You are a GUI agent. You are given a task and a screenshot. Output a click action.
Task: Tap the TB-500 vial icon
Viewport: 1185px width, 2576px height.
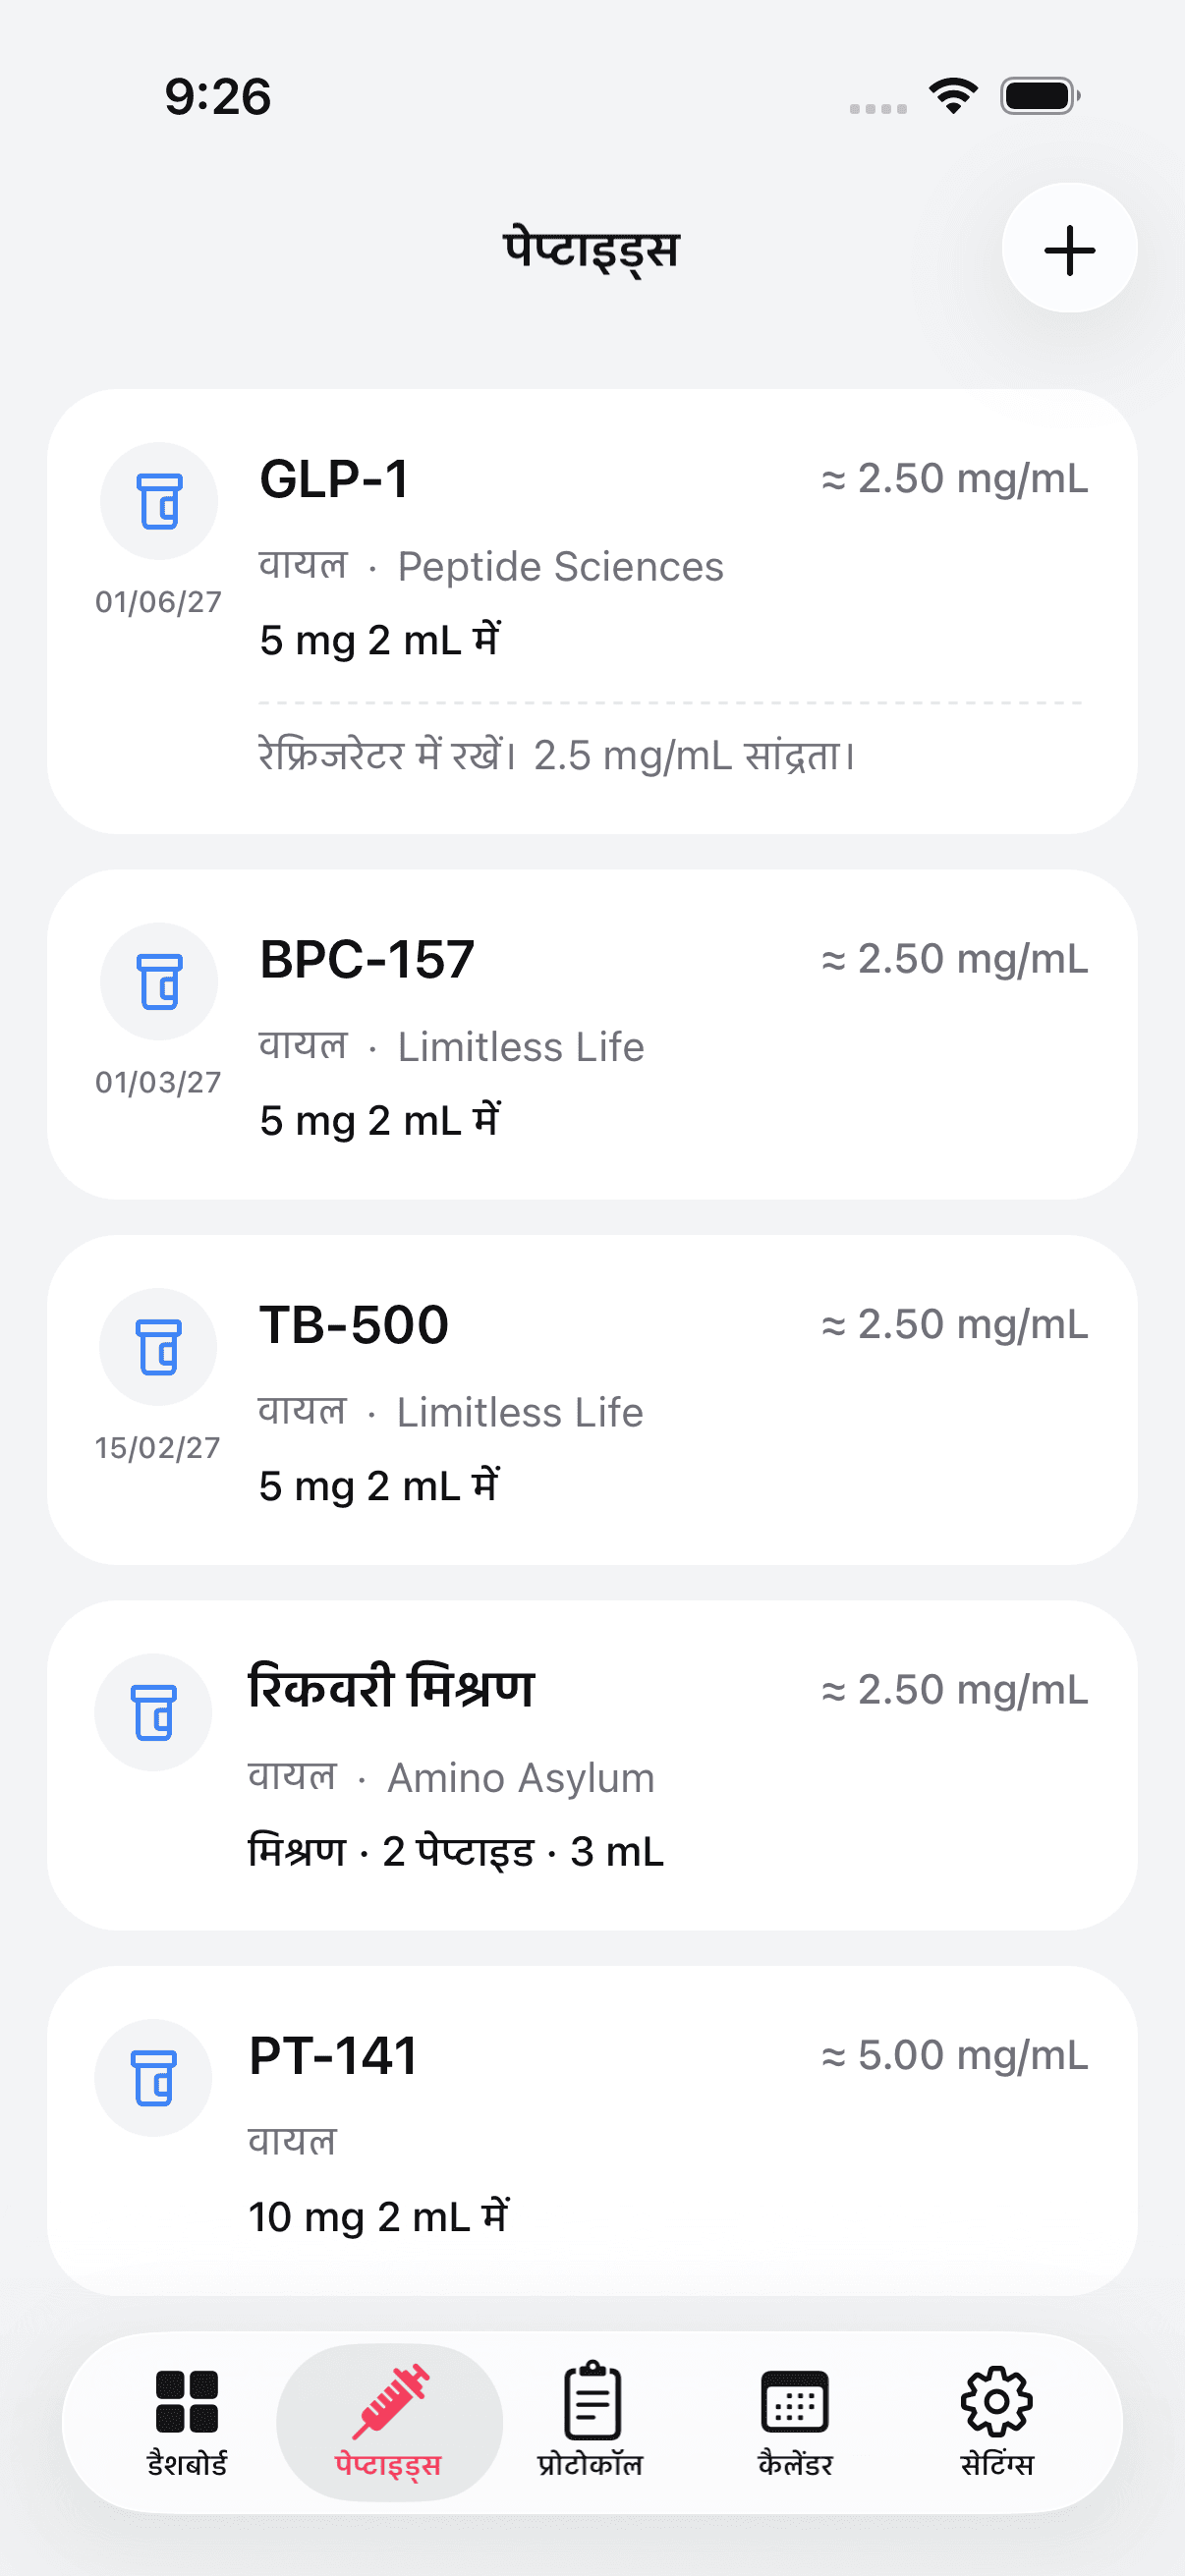(x=159, y=1346)
